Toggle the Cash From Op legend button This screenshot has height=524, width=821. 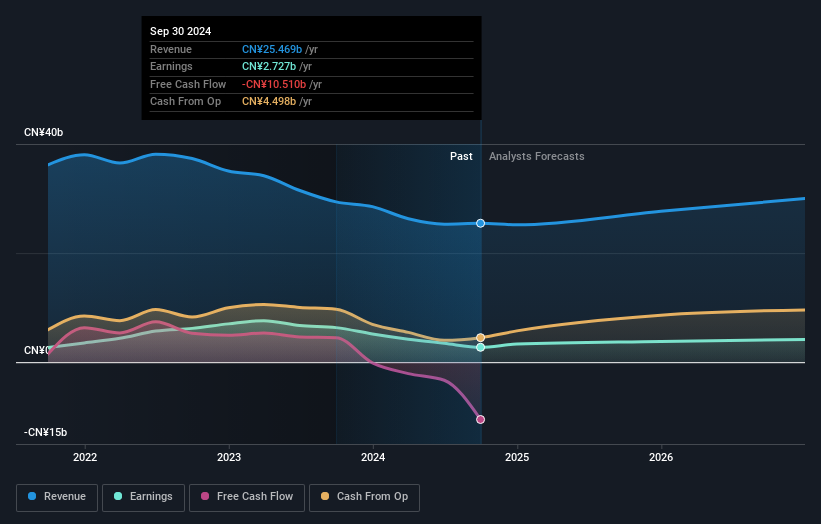point(364,497)
